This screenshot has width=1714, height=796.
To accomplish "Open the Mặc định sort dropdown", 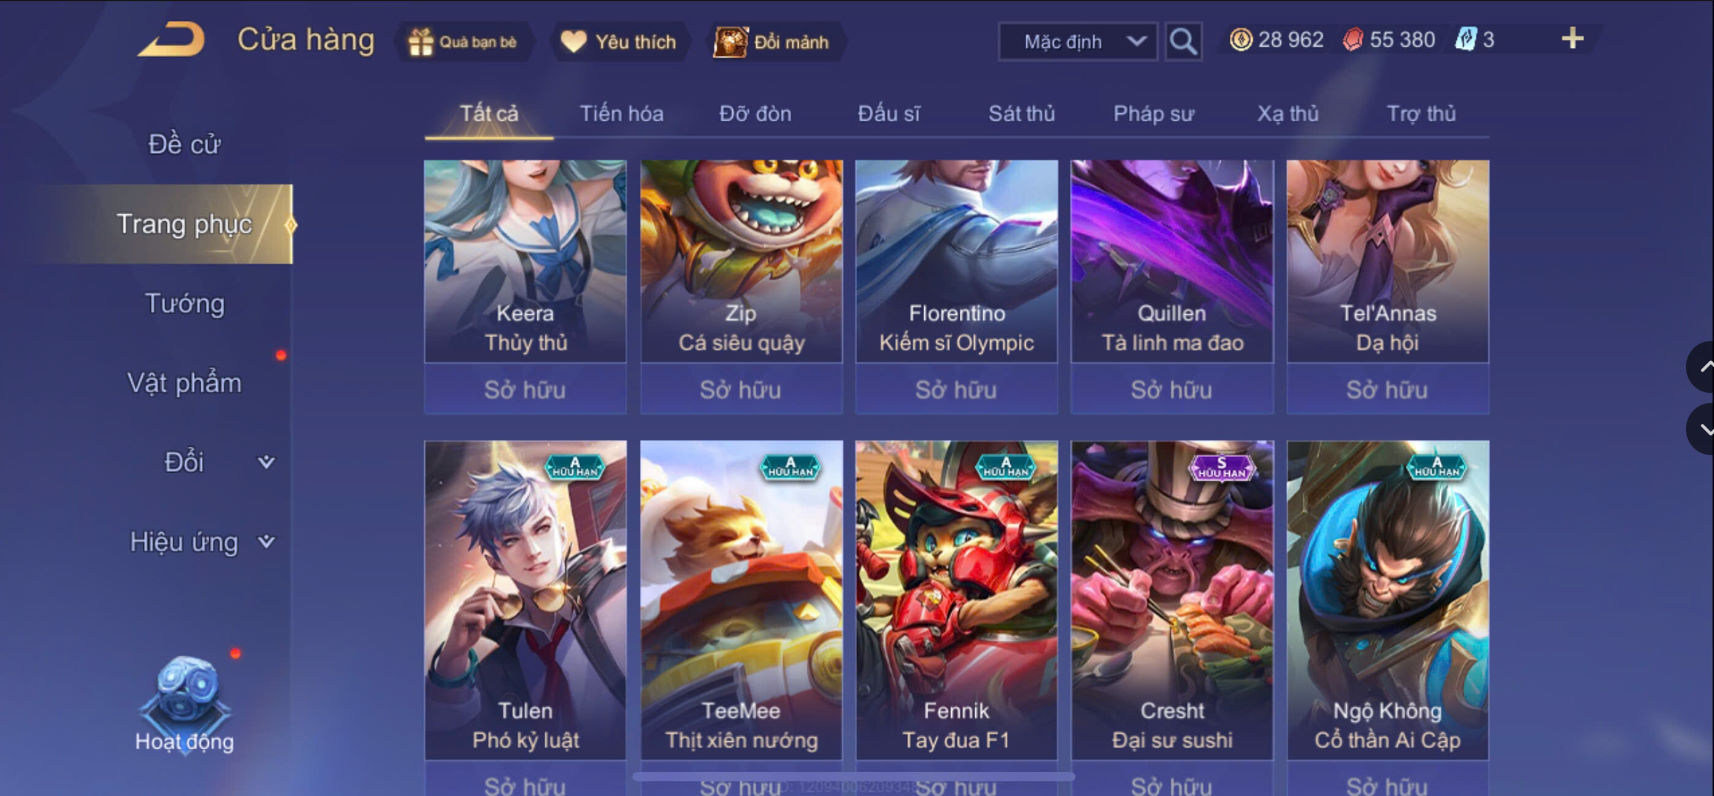I will [1078, 41].
